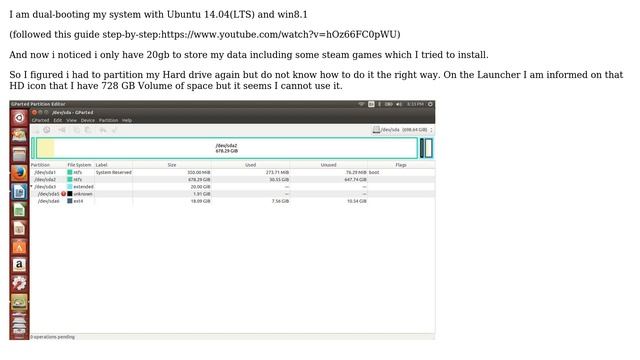Select the extended partition block in disk map
The width and height of the screenshot is (640, 360).
tap(426, 148)
